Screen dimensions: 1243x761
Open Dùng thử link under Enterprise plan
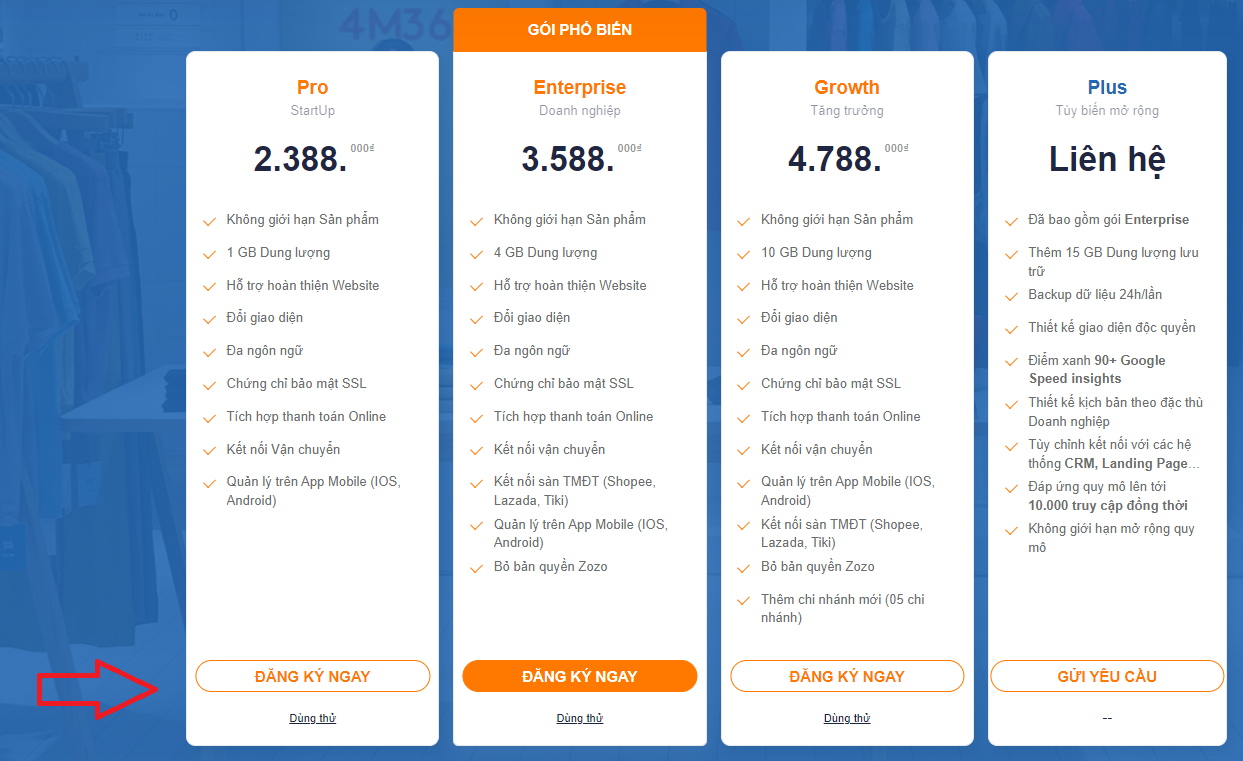pos(579,718)
